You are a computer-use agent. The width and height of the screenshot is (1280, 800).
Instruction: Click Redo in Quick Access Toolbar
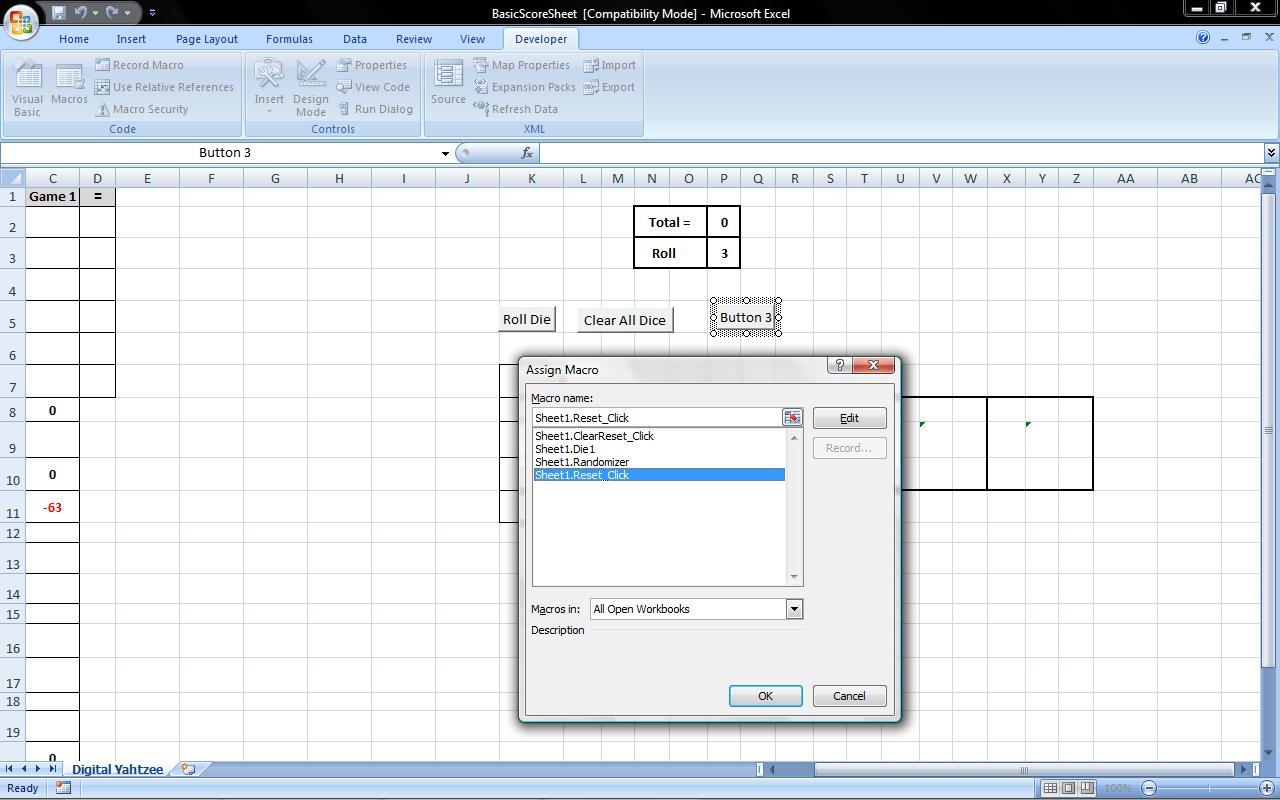(112, 13)
